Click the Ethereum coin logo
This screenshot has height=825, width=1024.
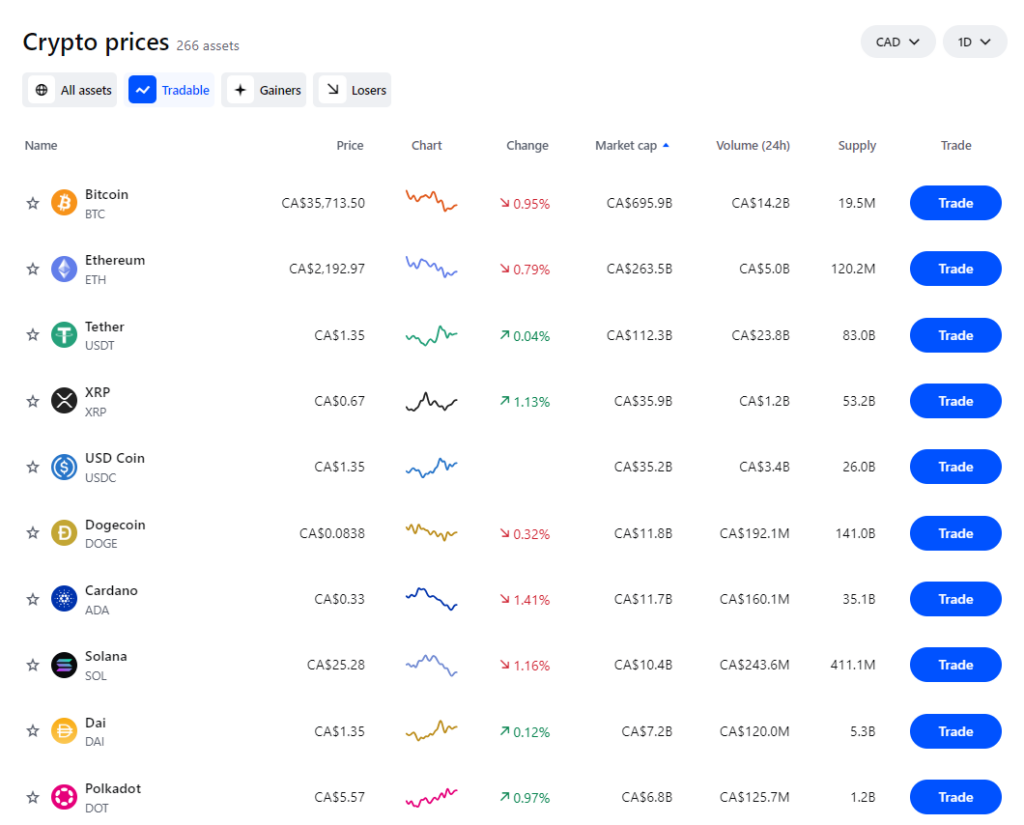(x=64, y=269)
